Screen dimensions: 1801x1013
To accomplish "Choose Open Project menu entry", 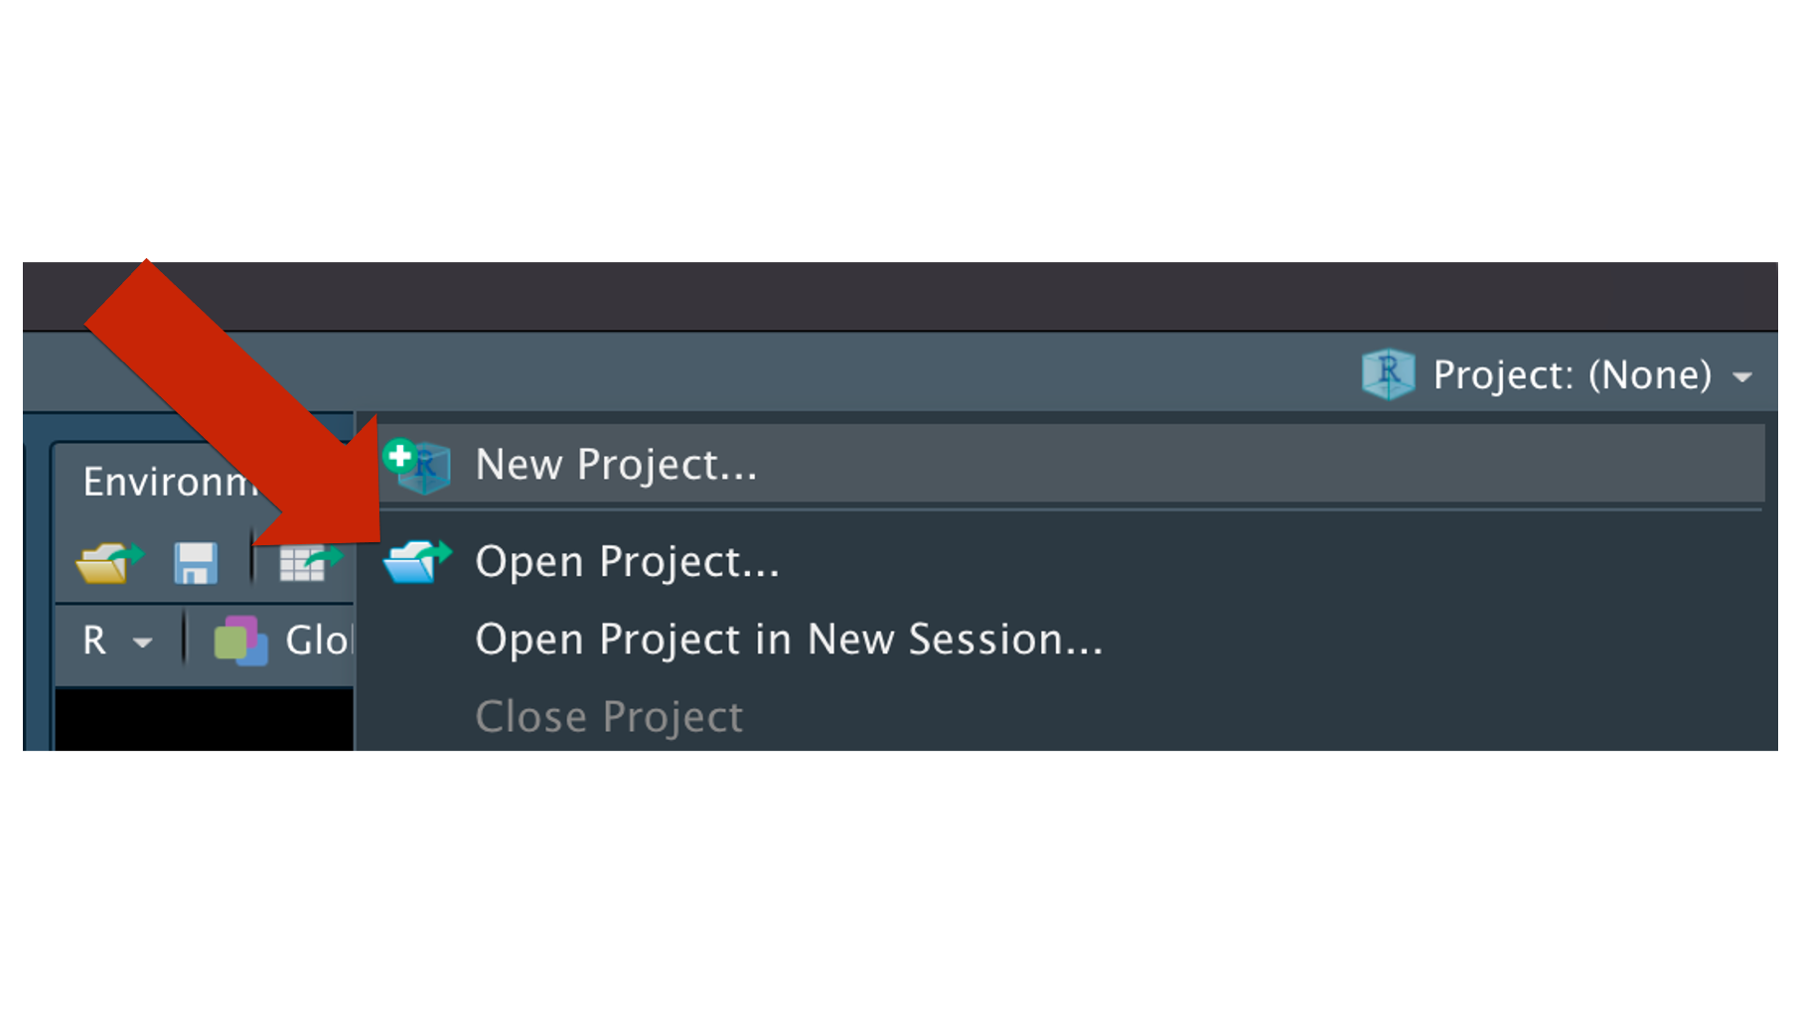I will [1070, 561].
